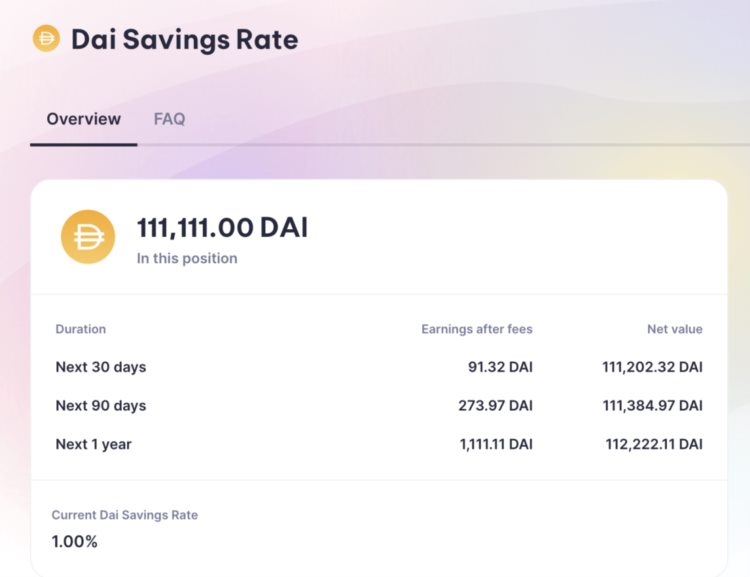The image size is (750, 577).
Task: Click the large DAI coin icon in card
Action: pyautogui.click(x=88, y=237)
